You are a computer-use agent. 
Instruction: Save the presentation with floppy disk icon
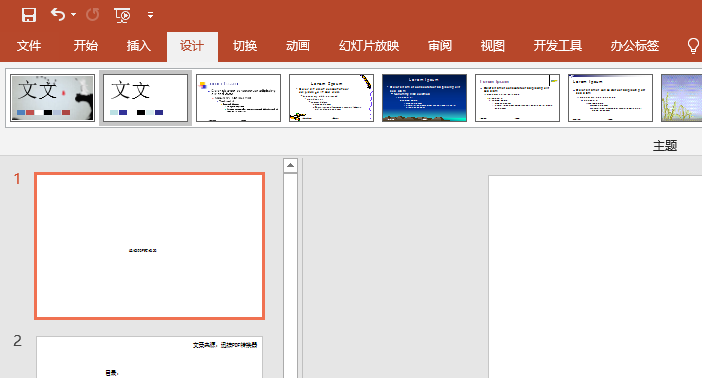29,15
